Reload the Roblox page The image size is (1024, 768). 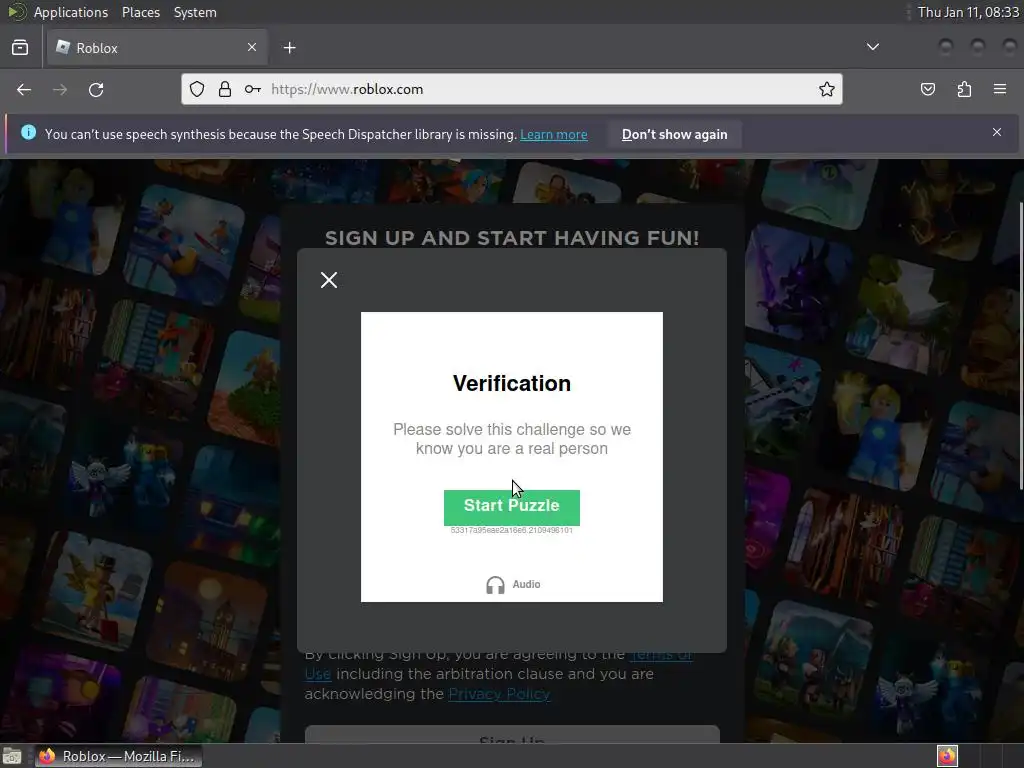(x=96, y=89)
